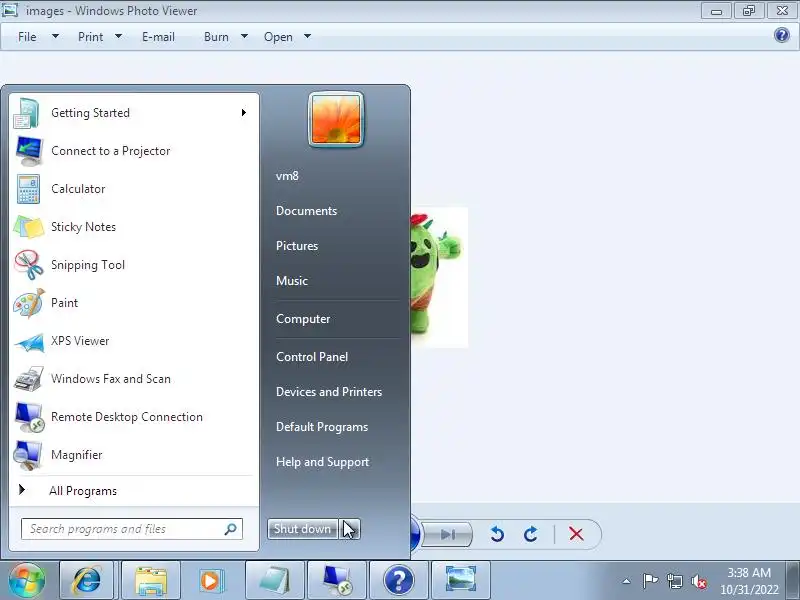
Task: Launch Windows Fax and Scan icon
Action: [29, 379]
